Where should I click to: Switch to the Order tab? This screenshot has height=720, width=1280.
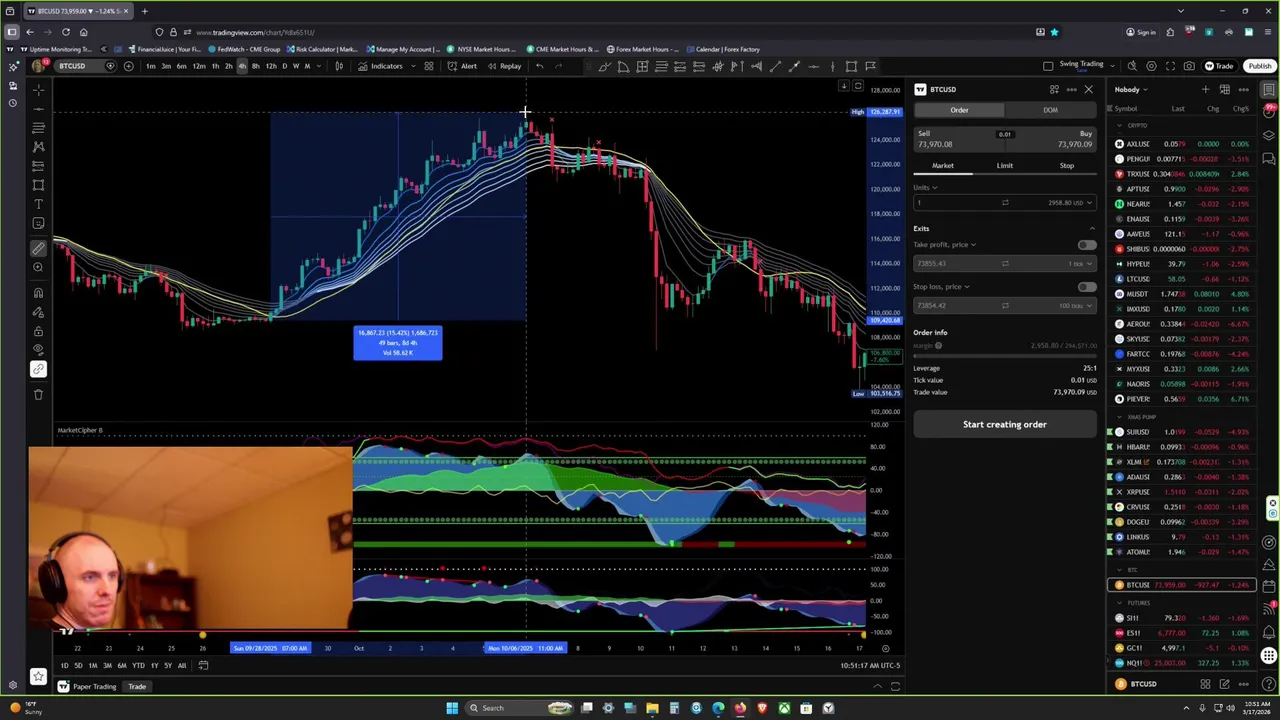[x=959, y=110]
